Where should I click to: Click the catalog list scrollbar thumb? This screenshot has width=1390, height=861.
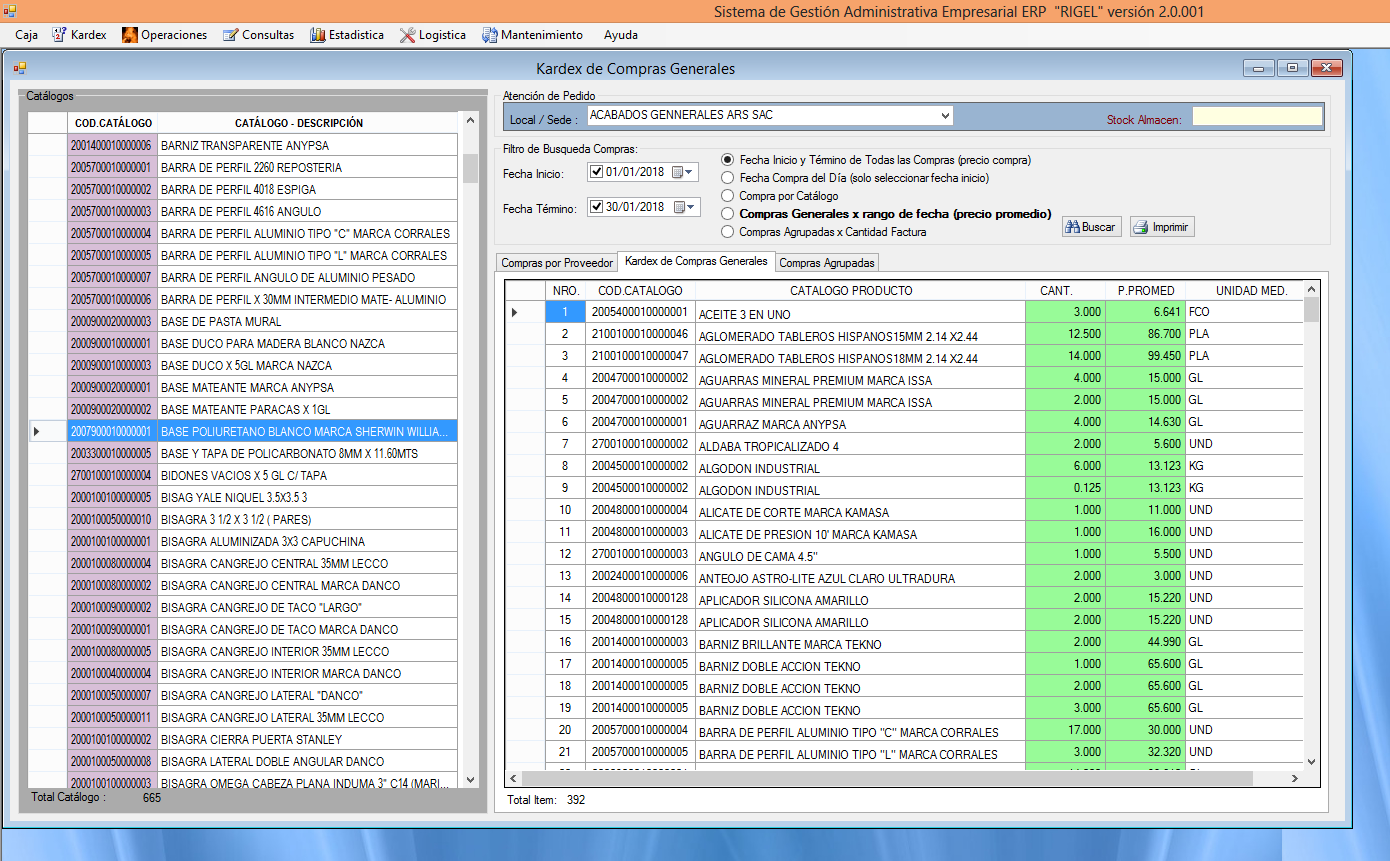(x=470, y=168)
